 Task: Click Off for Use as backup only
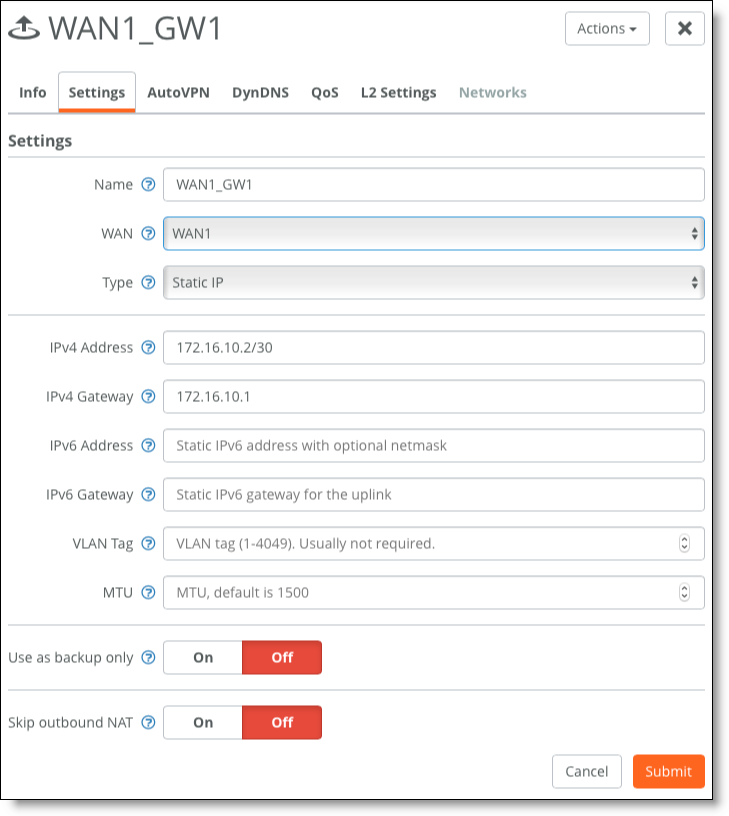(282, 658)
